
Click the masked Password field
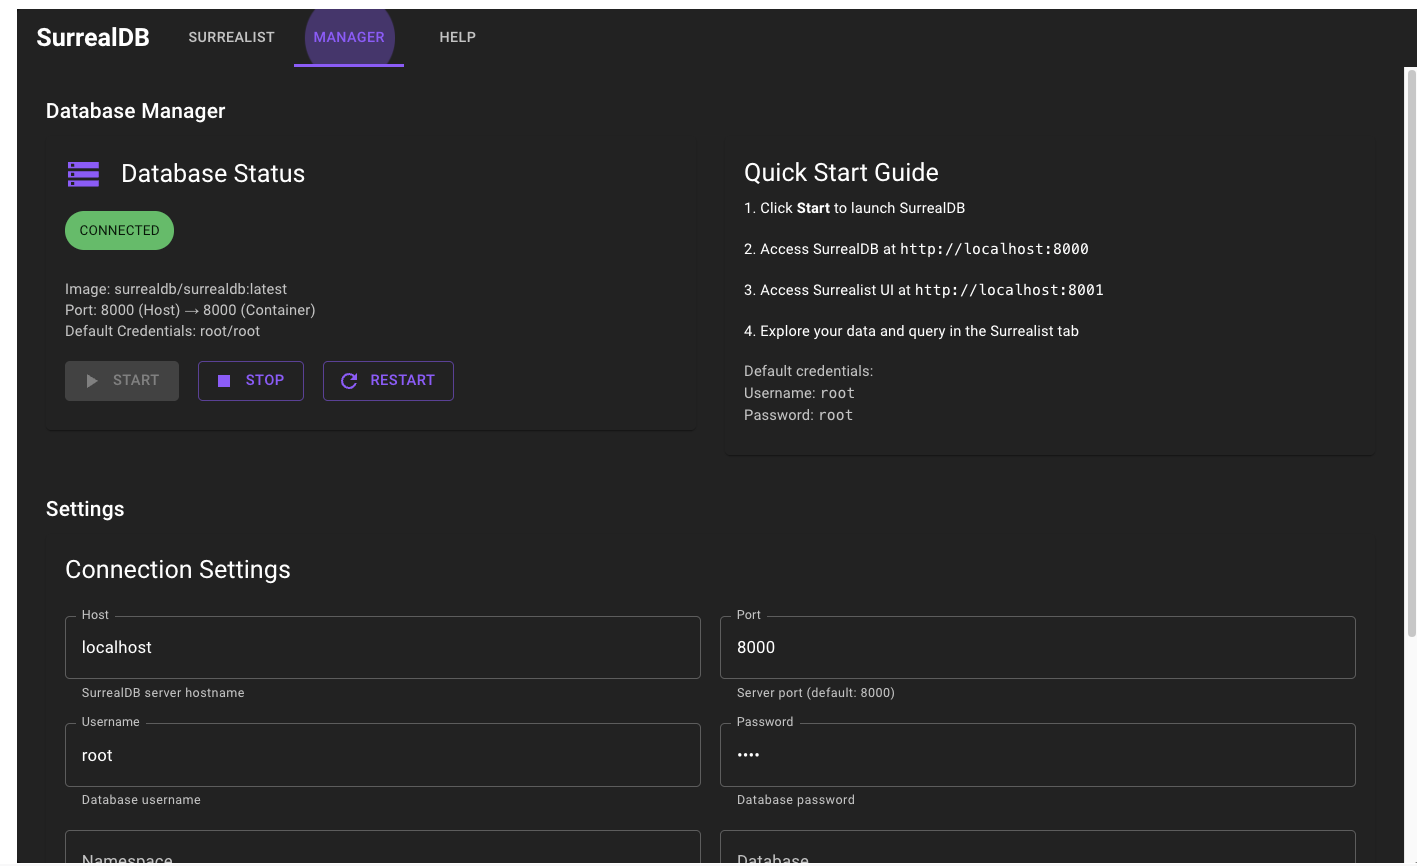[1038, 755]
